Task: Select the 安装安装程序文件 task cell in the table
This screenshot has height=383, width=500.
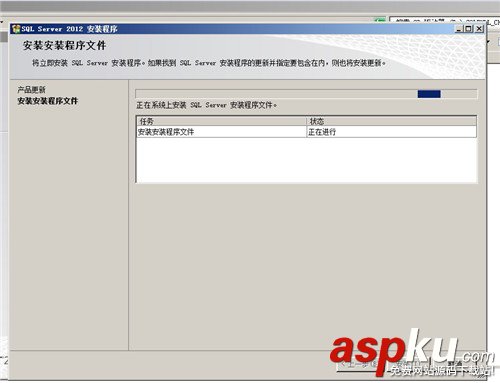Action: pos(221,132)
